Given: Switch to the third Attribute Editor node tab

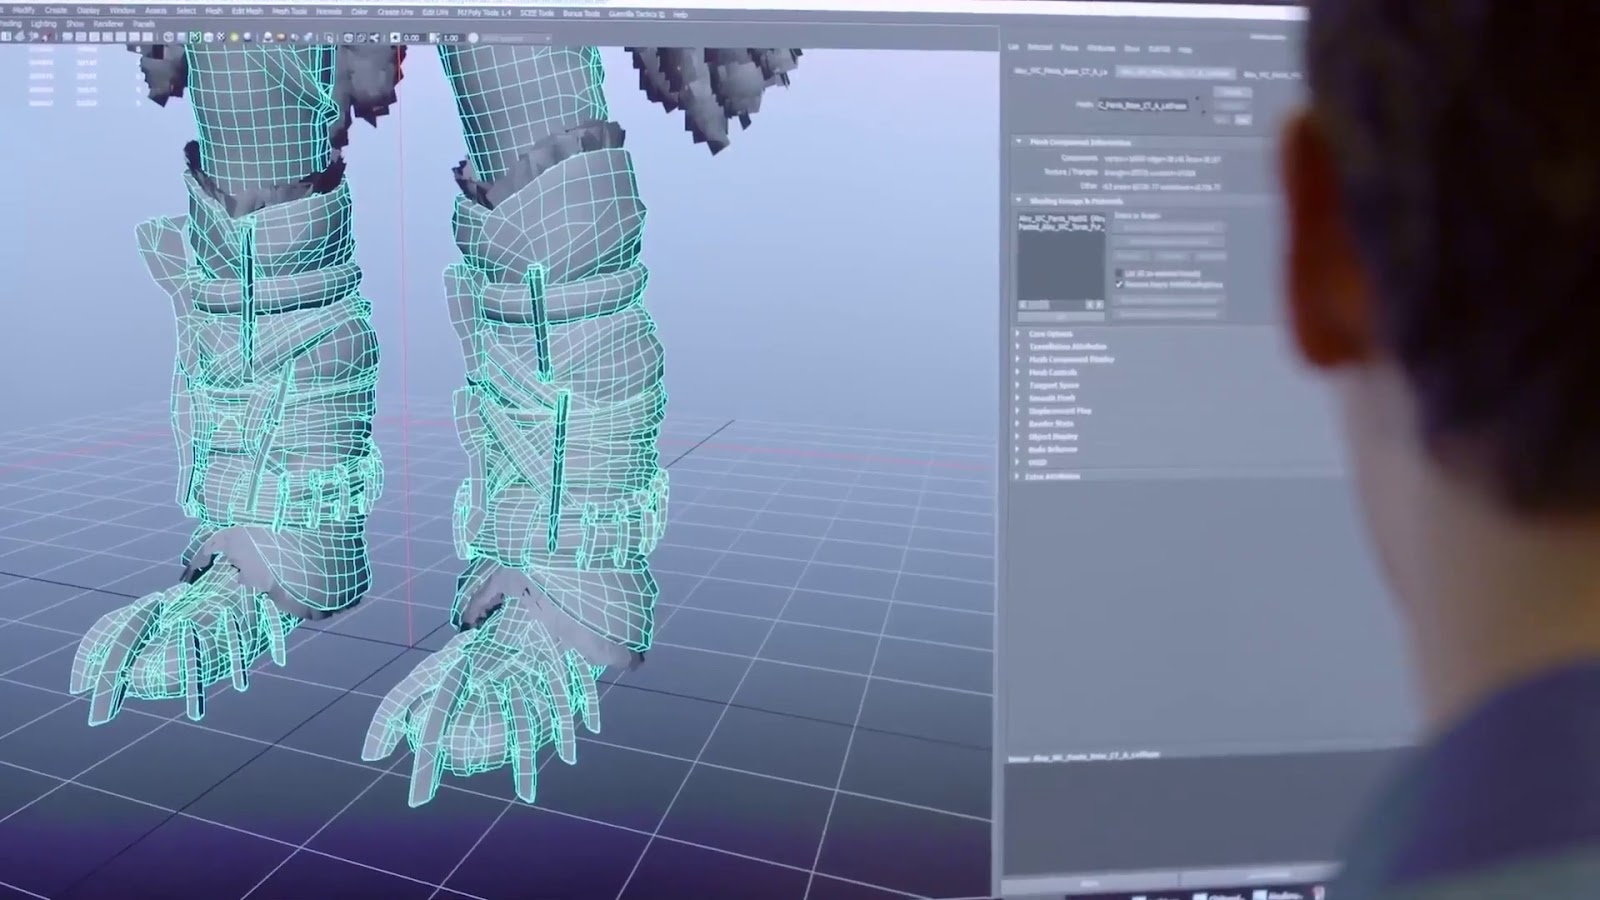Looking at the screenshot, I should (1272, 75).
